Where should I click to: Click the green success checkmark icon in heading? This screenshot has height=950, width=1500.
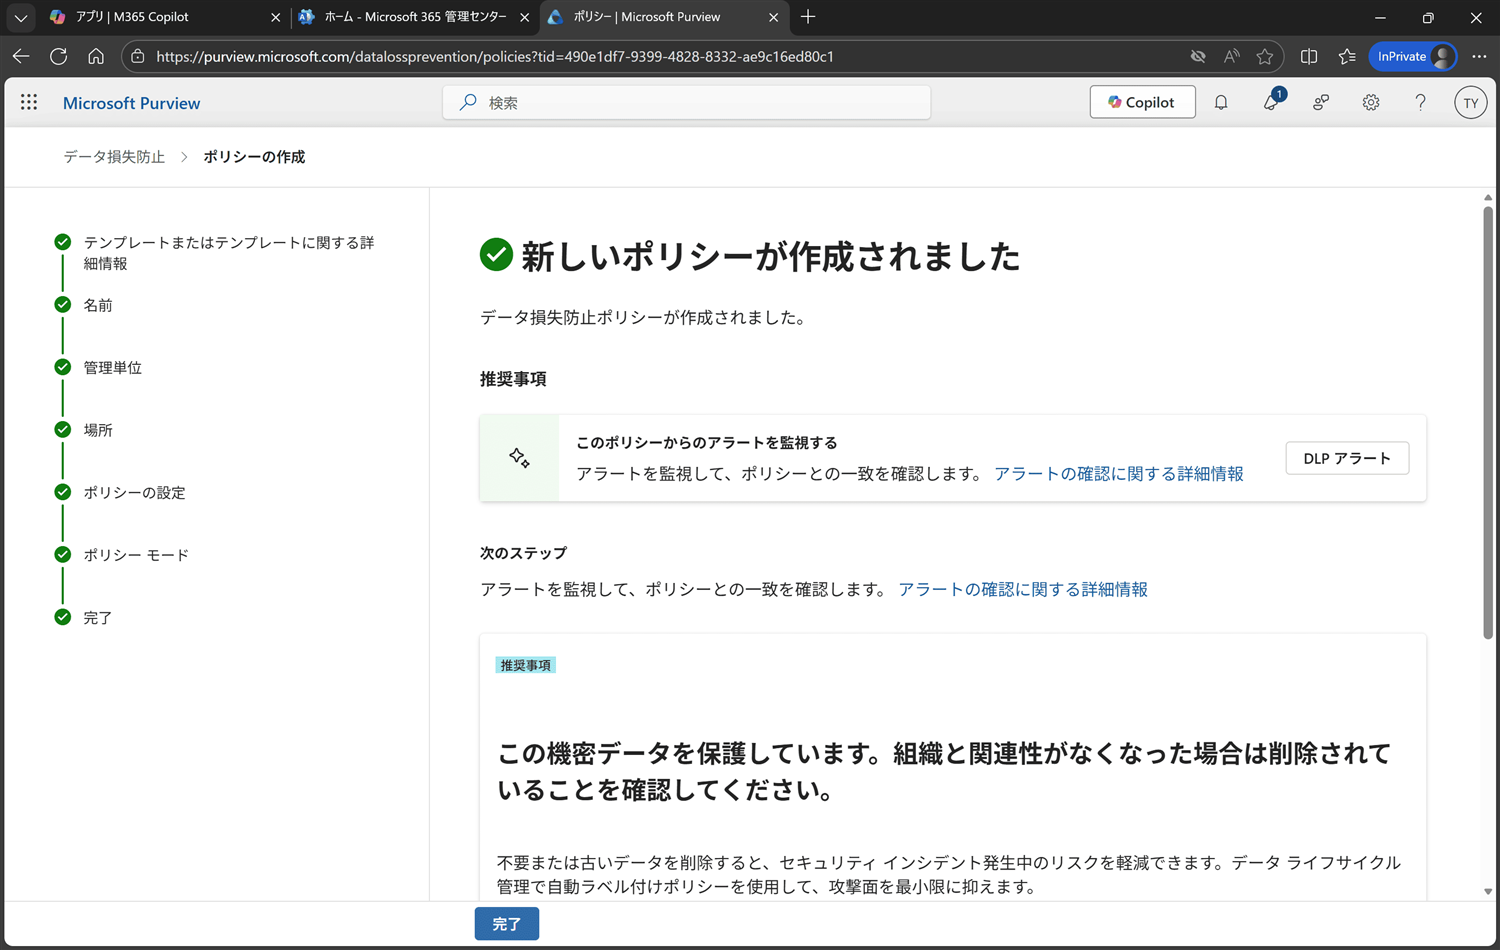click(496, 255)
